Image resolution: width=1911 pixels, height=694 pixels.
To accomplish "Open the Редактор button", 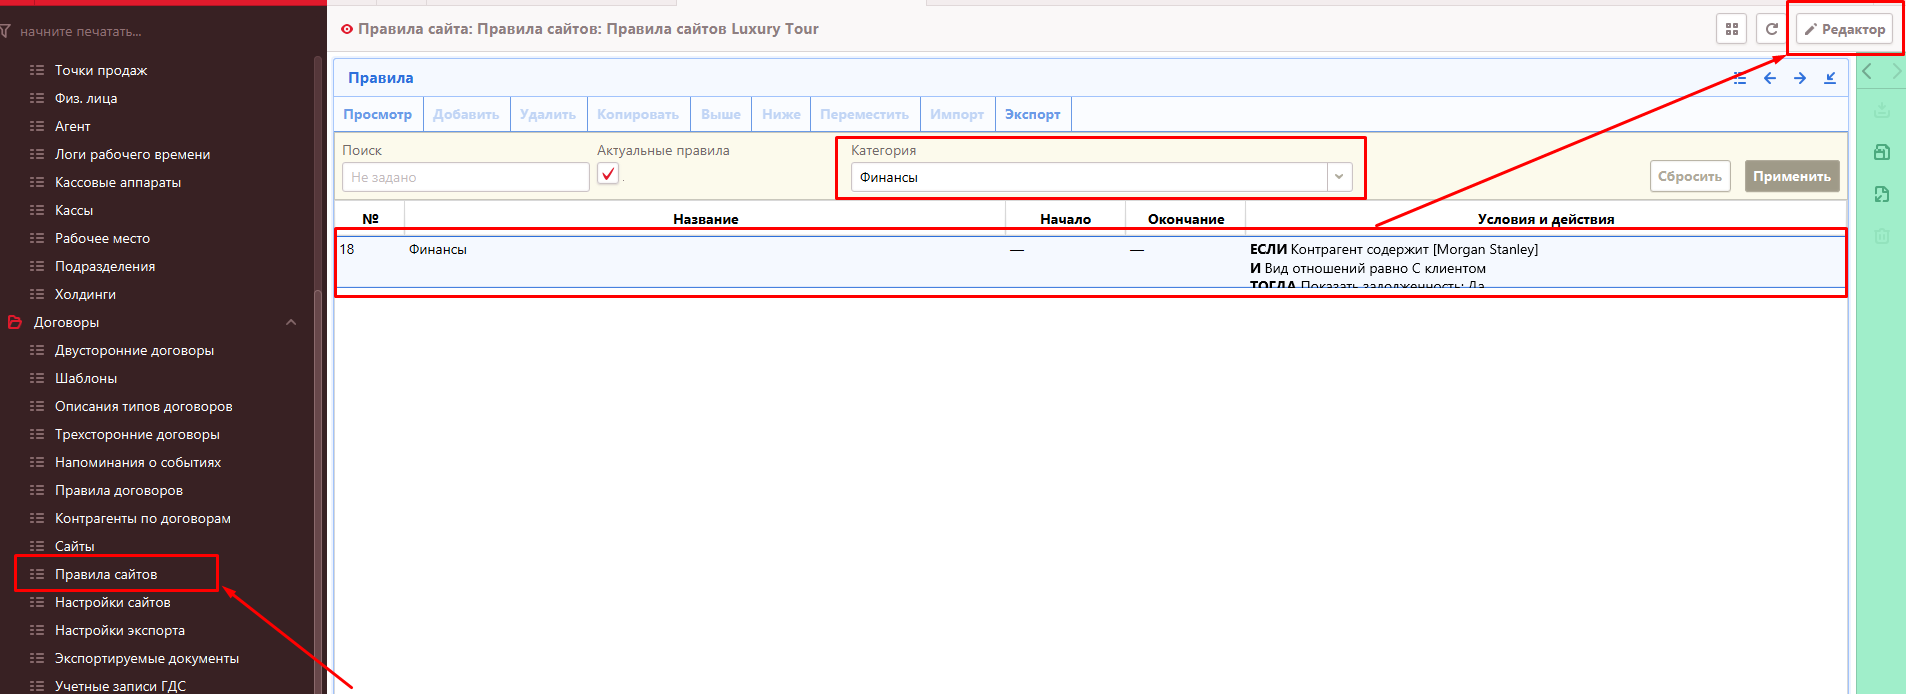I will pyautogui.click(x=1844, y=29).
